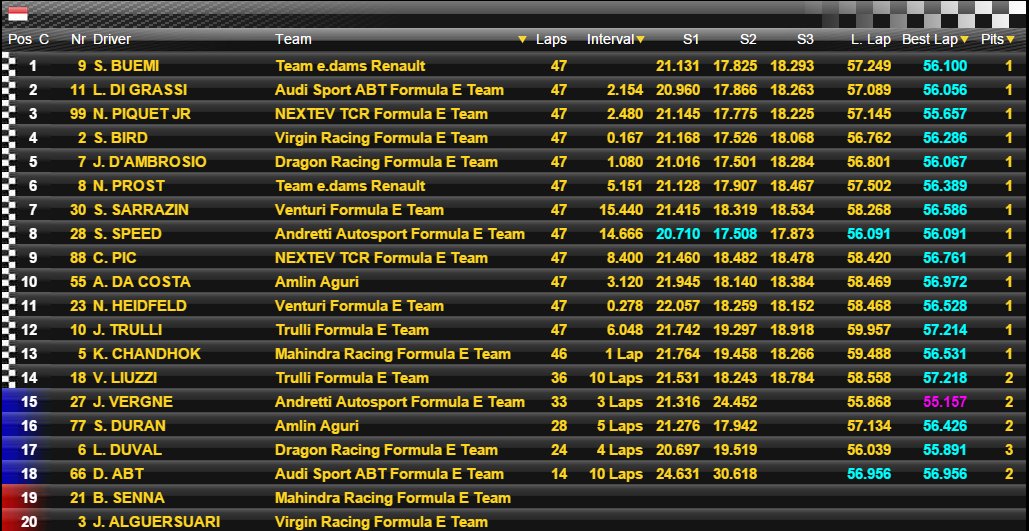Click the checkered flag in V. LIUZZI's row
Screen dimensions: 1029x531
[x=8, y=378]
